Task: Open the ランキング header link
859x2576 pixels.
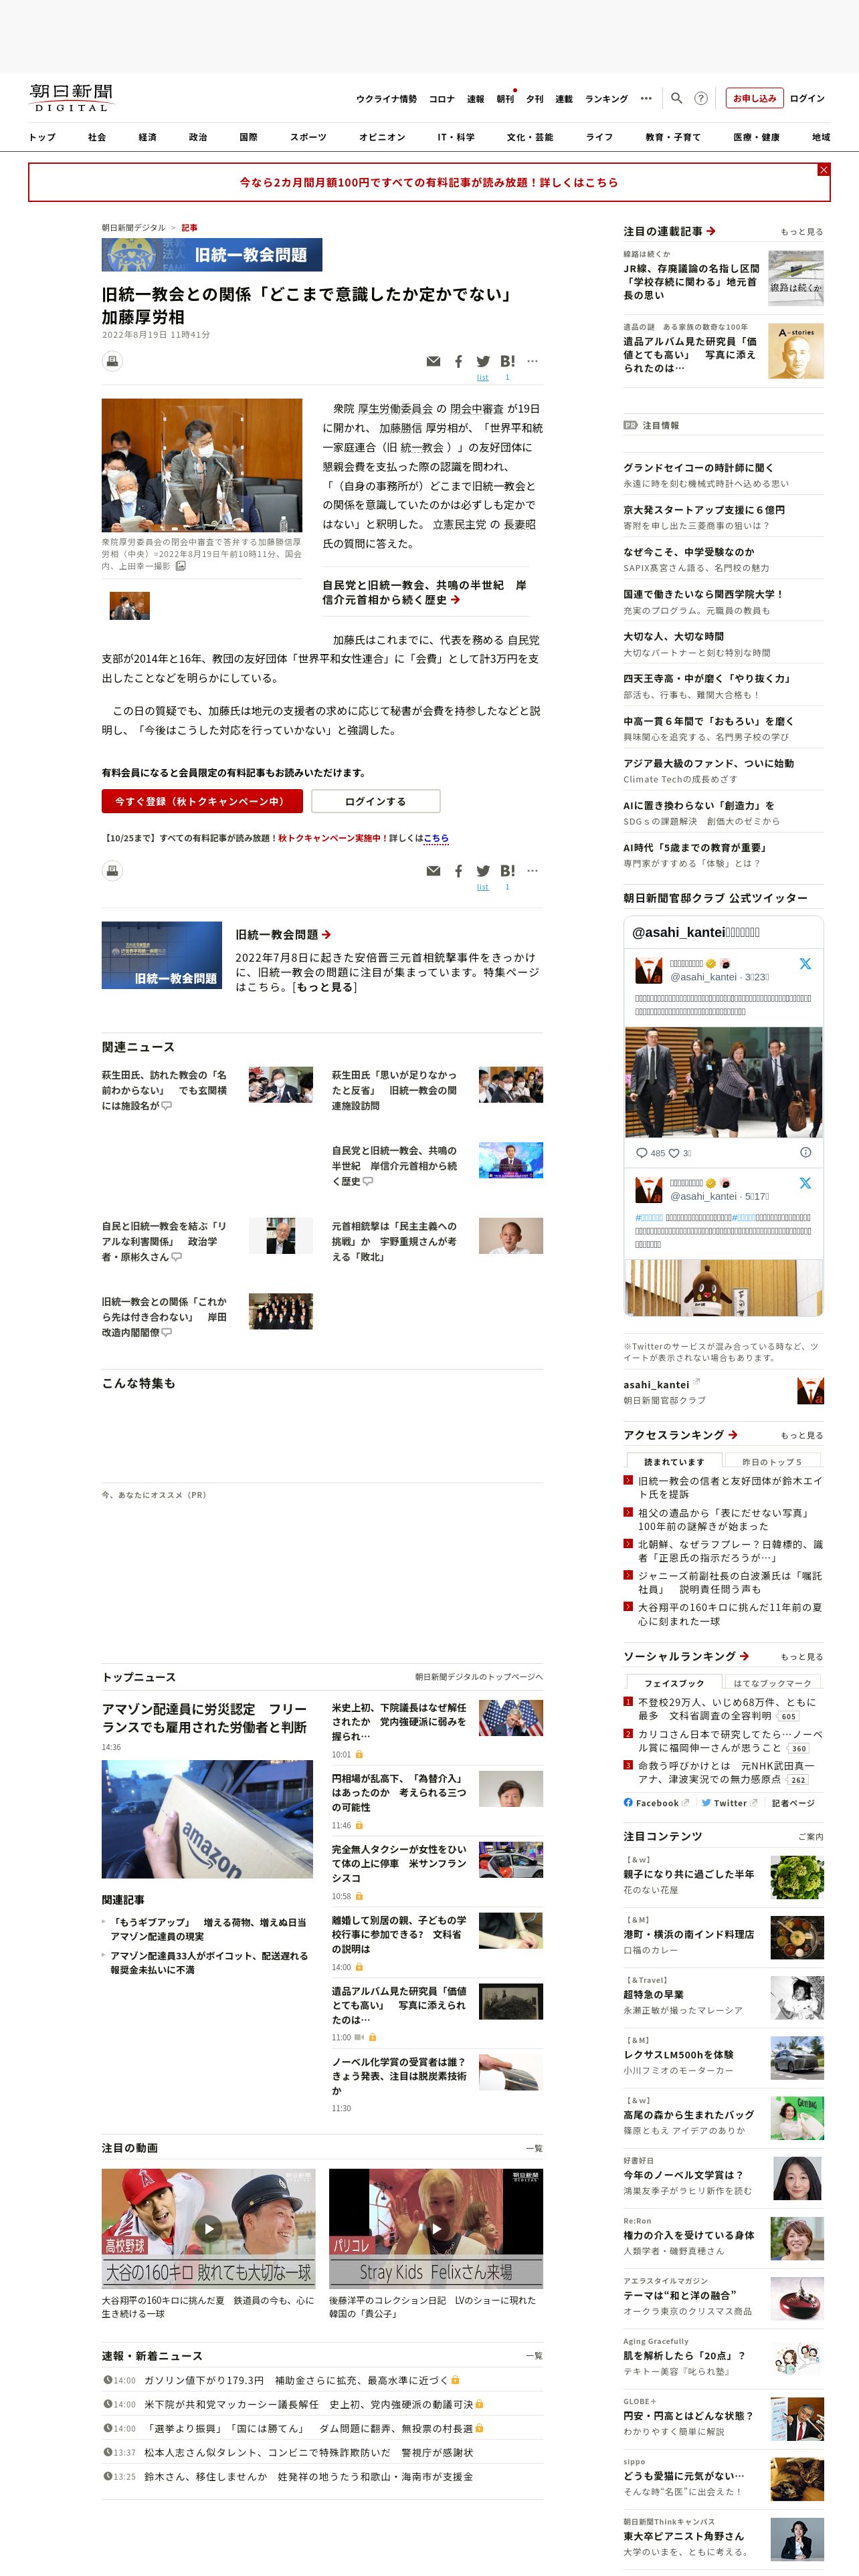Action: pos(606,99)
